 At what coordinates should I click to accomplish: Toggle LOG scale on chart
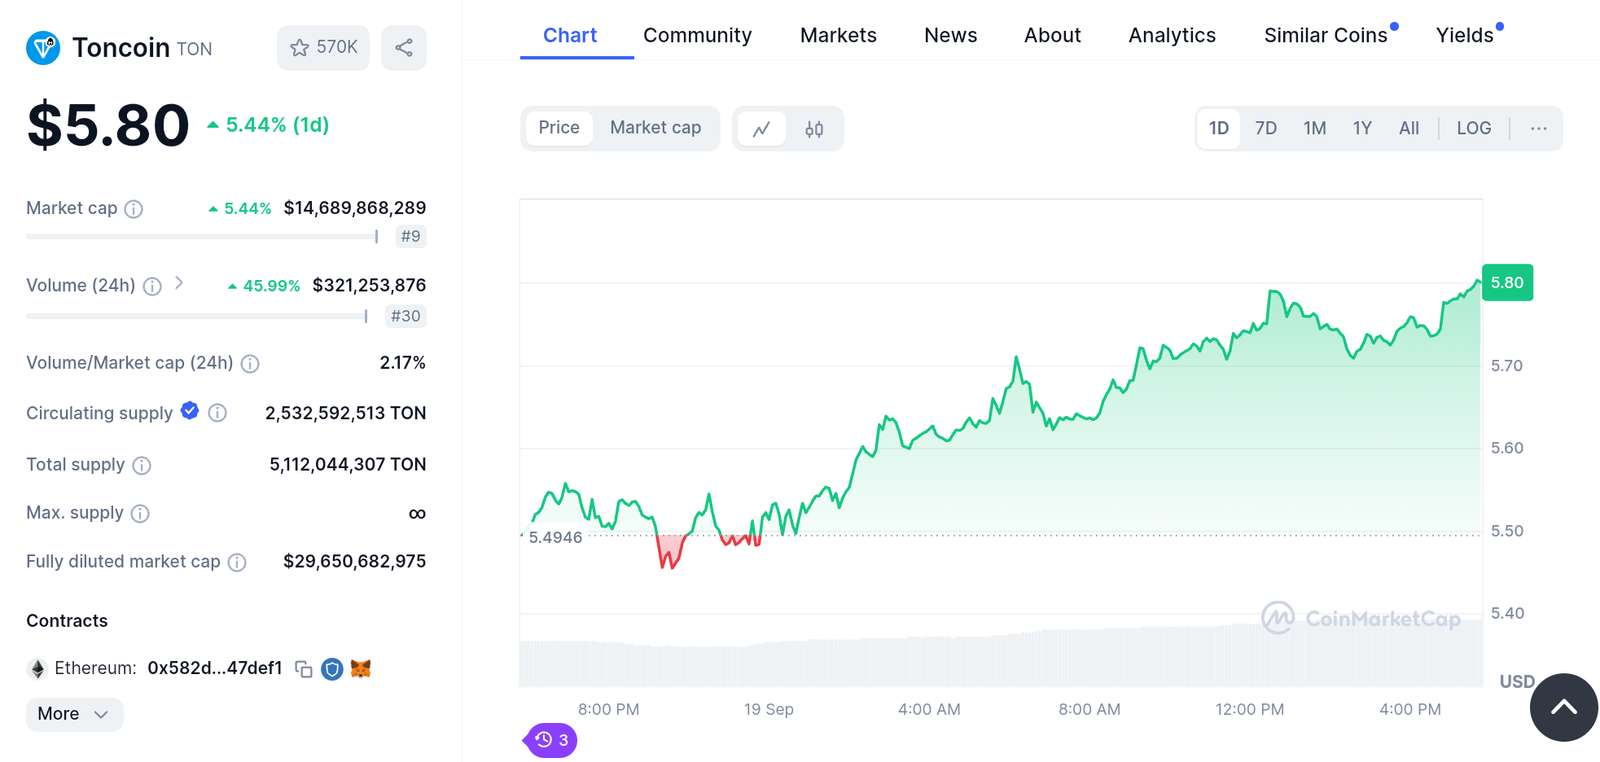point(1474,128)
